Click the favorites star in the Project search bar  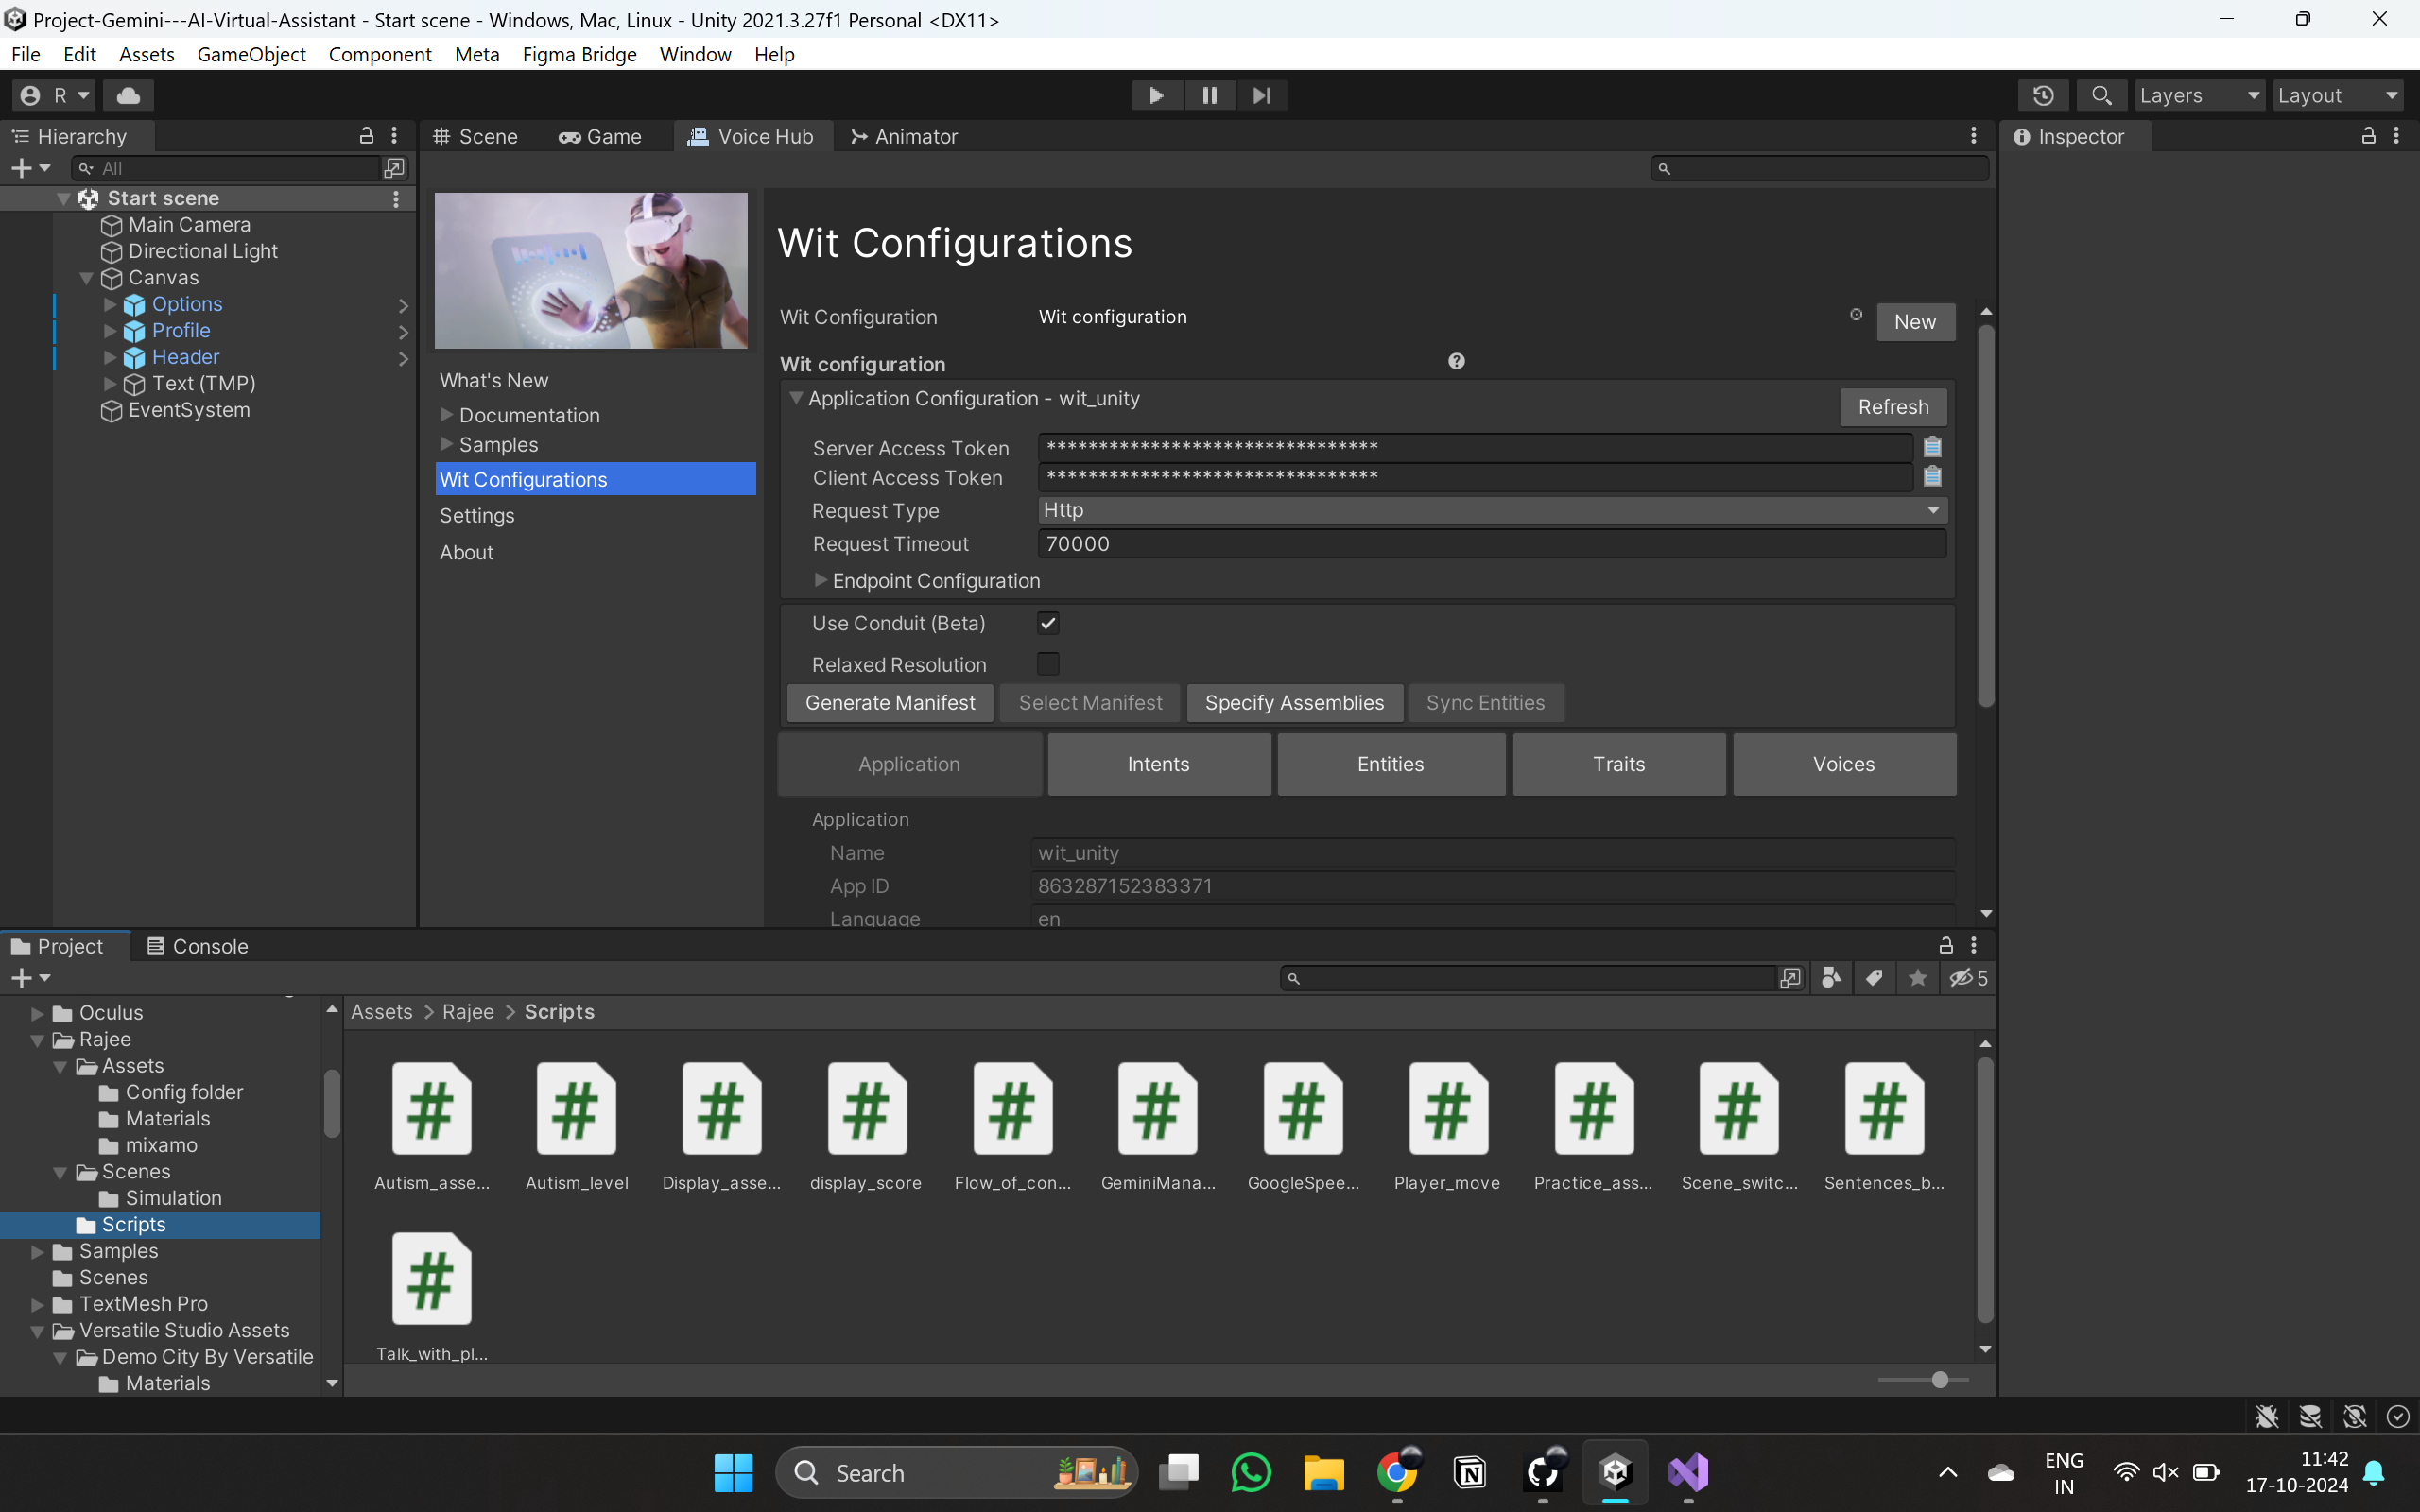1917,978
